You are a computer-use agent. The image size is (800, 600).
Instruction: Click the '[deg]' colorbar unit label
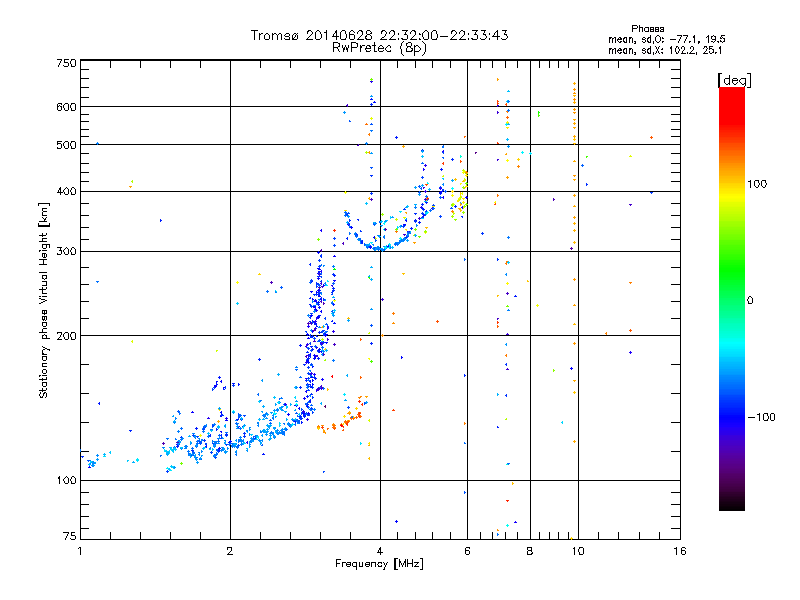click(x=734, y=81)
